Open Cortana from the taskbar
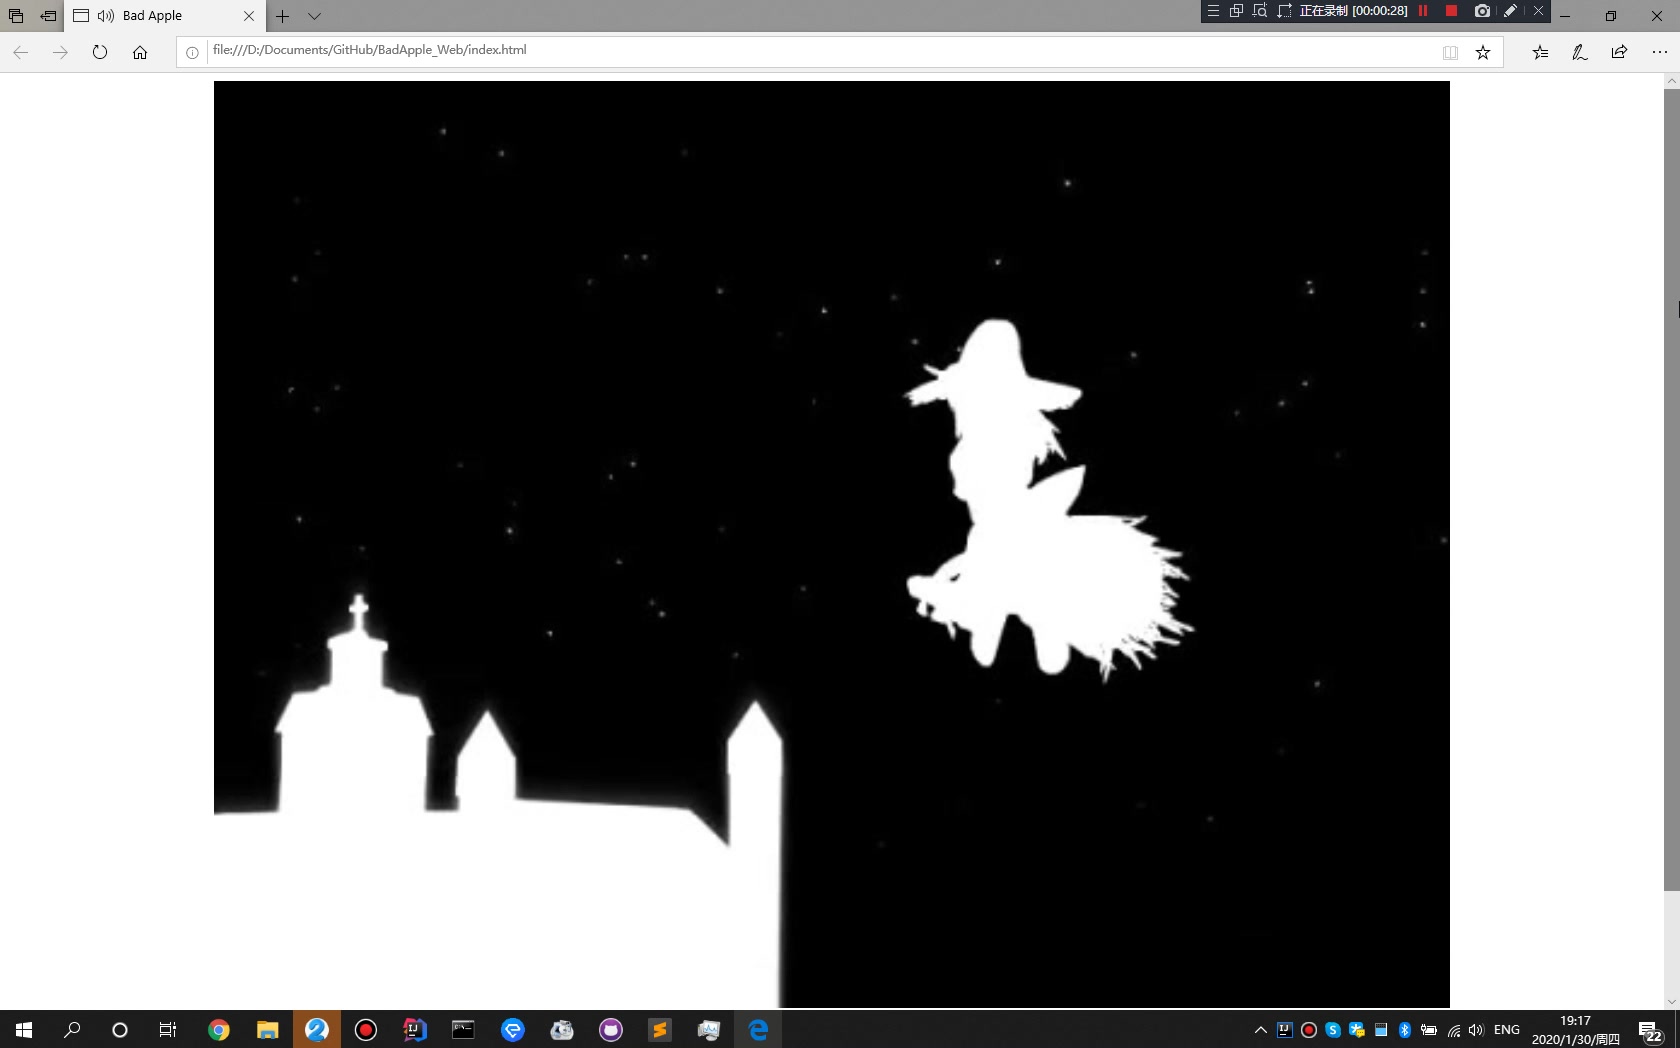The width and height of the screenshot is (1680, 1048). click(x=120, y=1029)
